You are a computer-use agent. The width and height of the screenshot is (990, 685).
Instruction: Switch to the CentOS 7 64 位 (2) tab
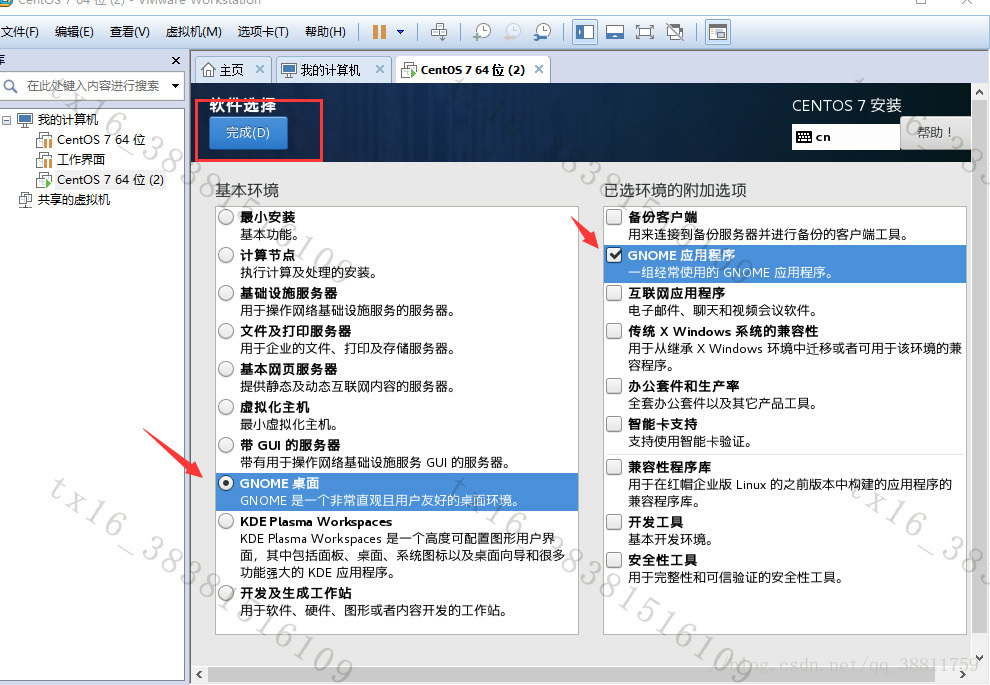473,70
